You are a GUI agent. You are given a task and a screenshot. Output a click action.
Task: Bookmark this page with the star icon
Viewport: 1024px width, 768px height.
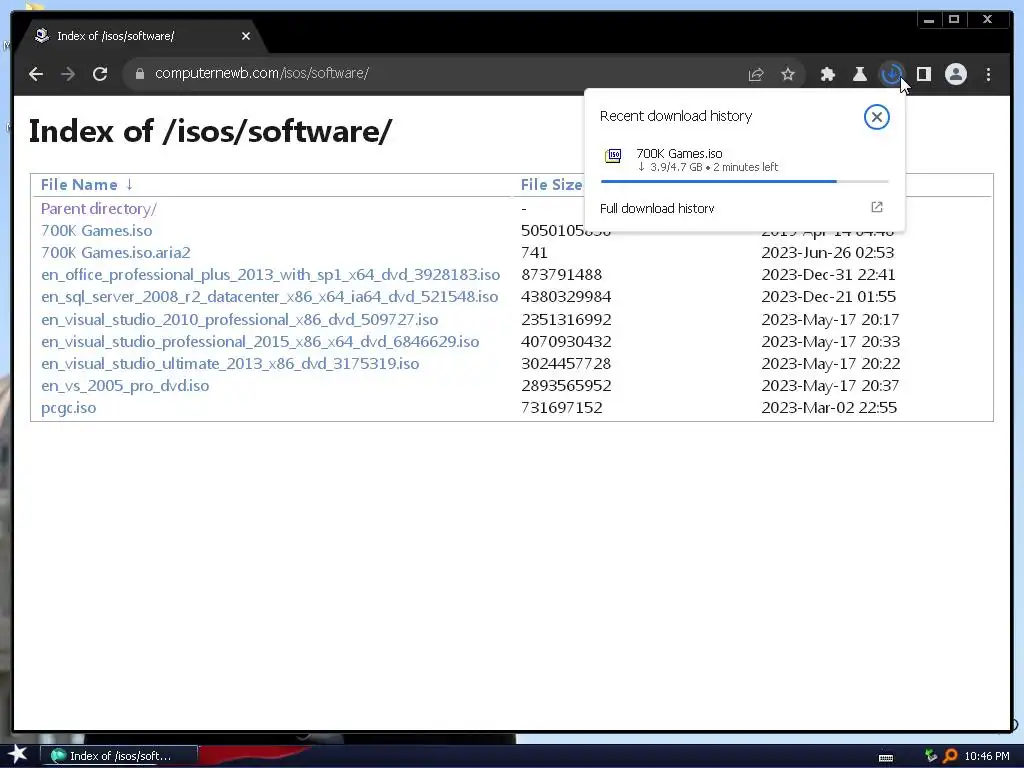(x=788, y=74)
